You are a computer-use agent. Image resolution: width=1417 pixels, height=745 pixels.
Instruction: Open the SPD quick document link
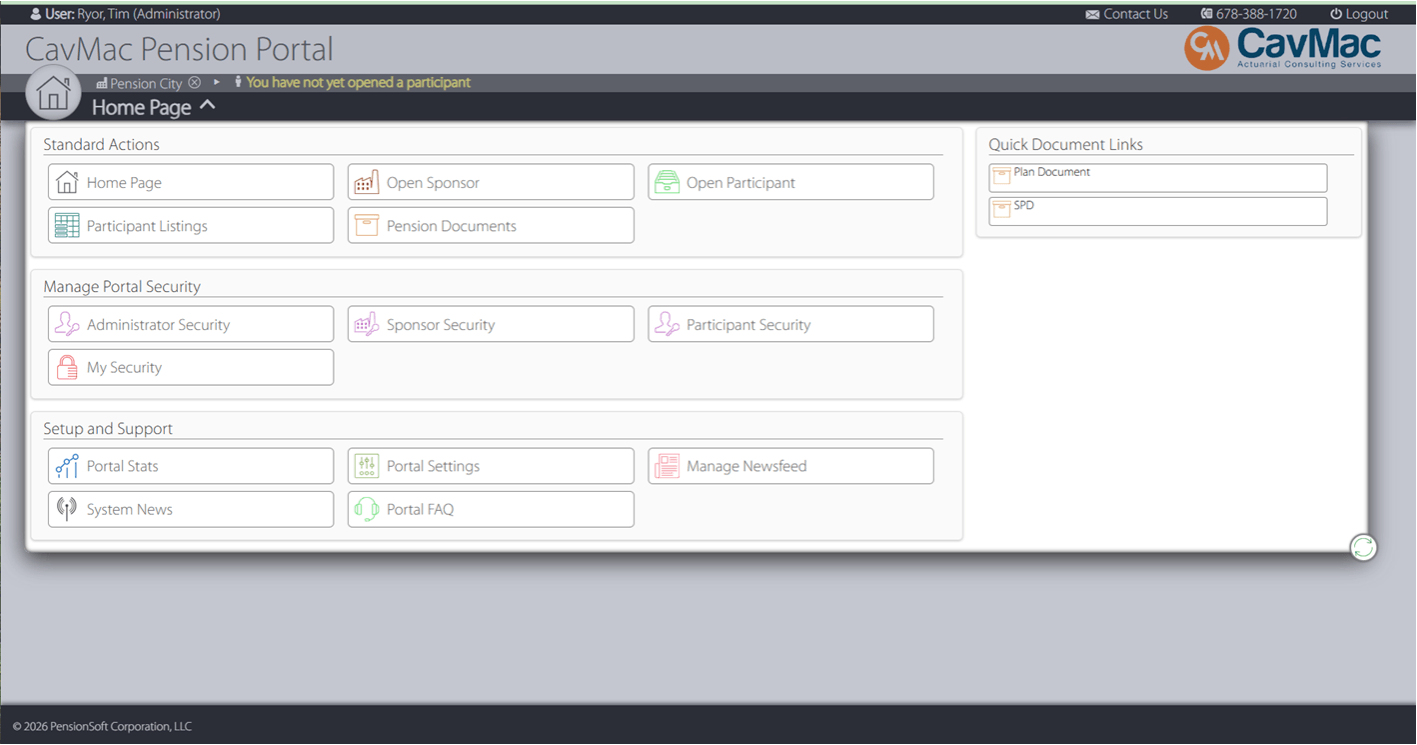pos(1158,211)
